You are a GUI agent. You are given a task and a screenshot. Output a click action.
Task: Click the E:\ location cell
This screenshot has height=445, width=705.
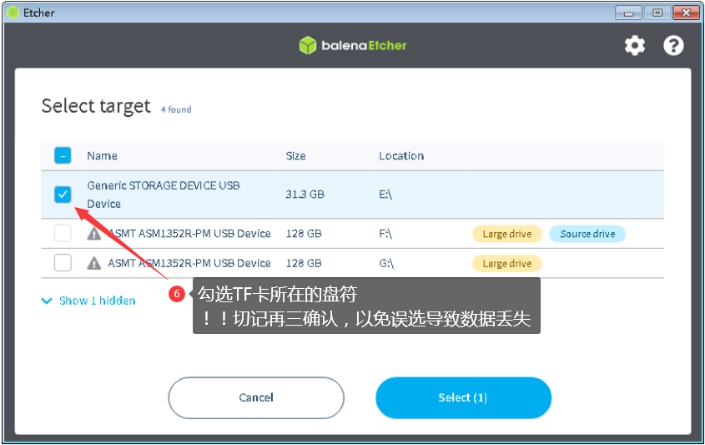coord(385,194)
